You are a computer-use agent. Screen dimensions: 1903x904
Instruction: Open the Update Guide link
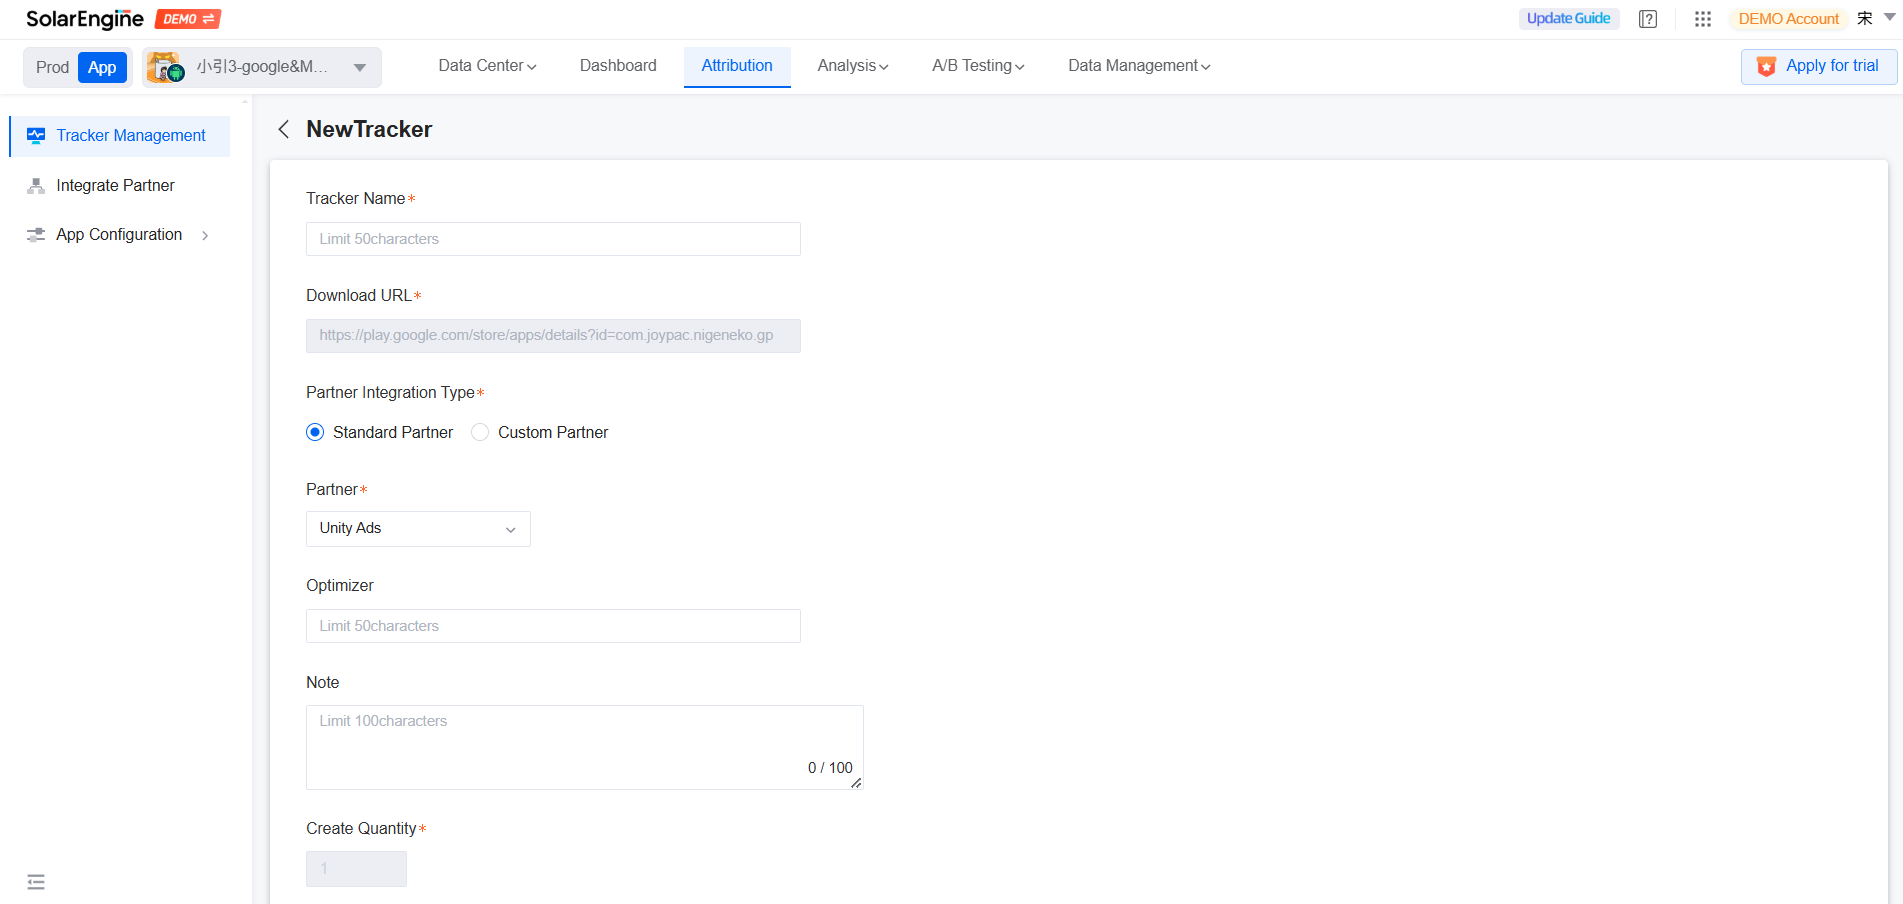[x=1568, y=19]
